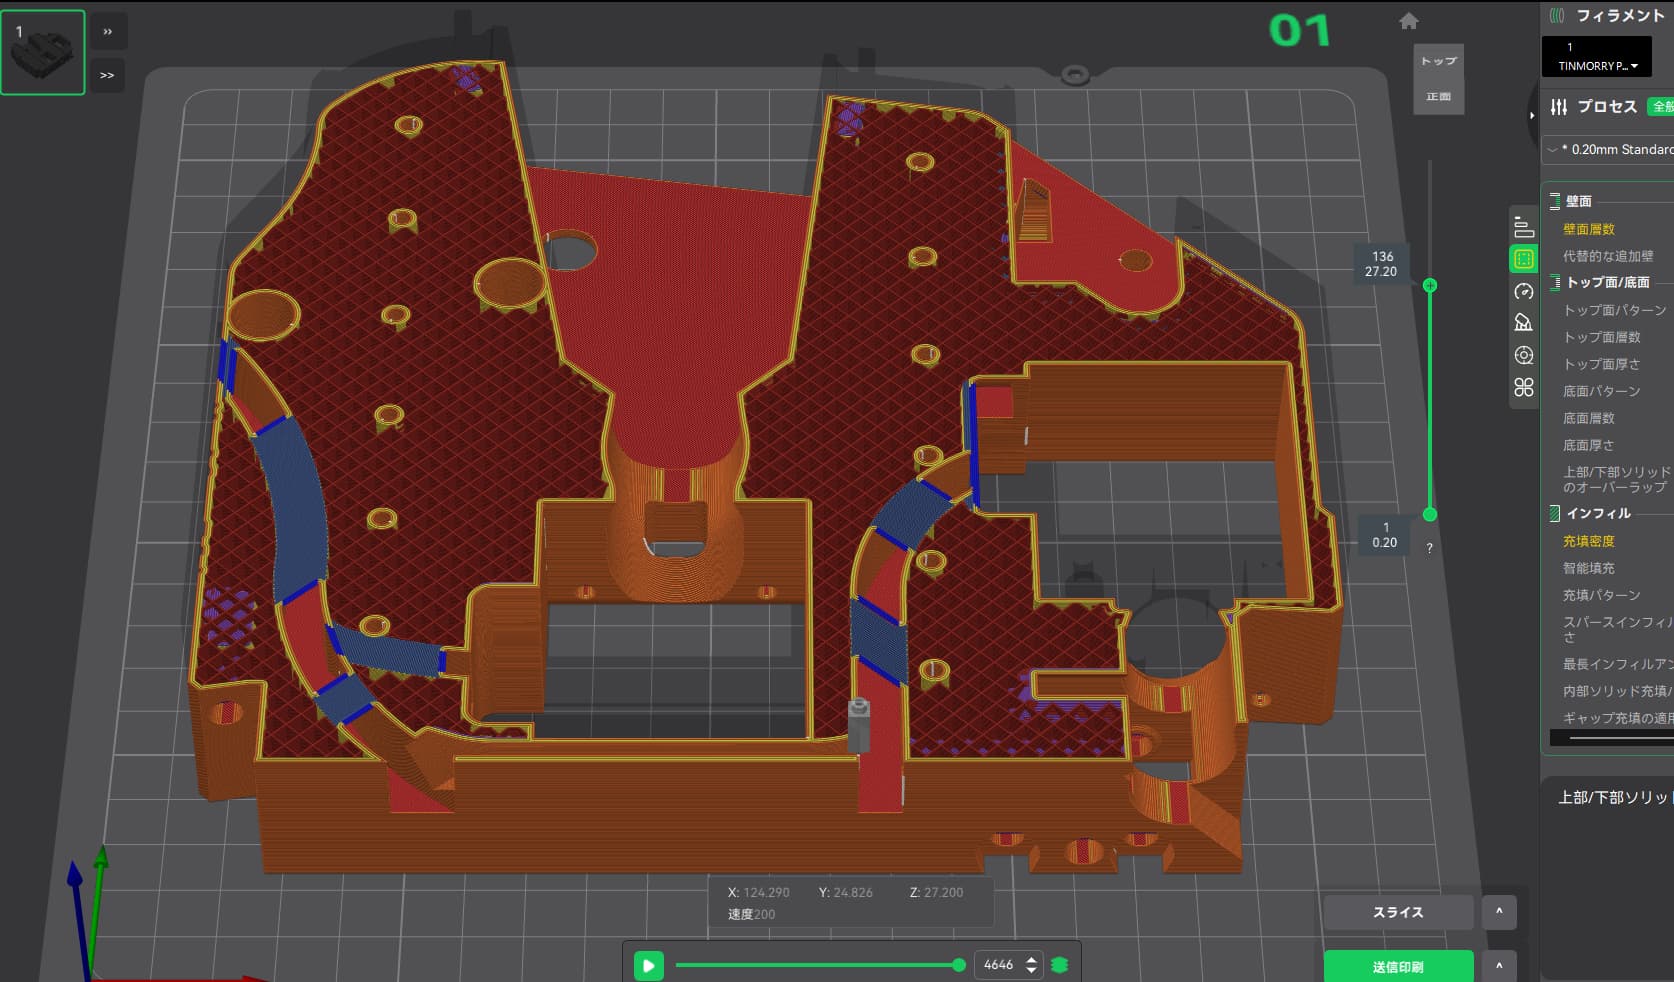Click the green 送信印刷 button
Screen dimensions: 1674x982
[x=1398, y=966]
